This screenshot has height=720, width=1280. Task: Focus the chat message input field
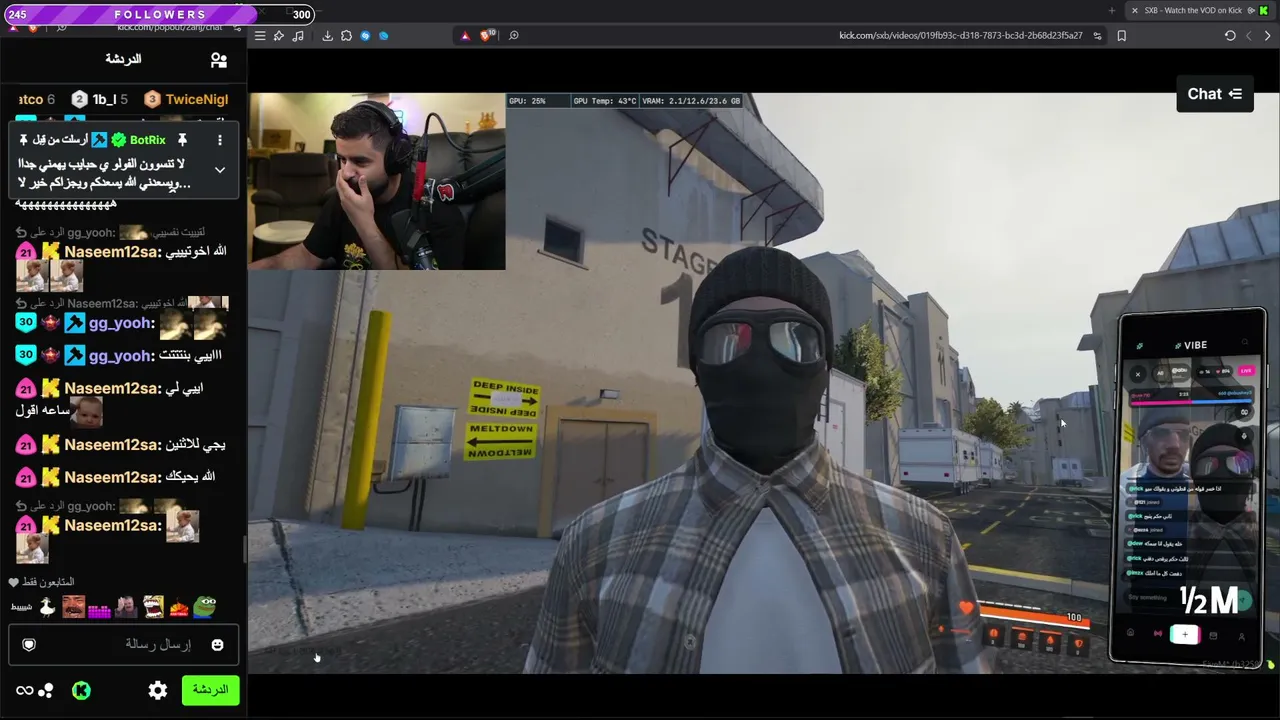123,645
